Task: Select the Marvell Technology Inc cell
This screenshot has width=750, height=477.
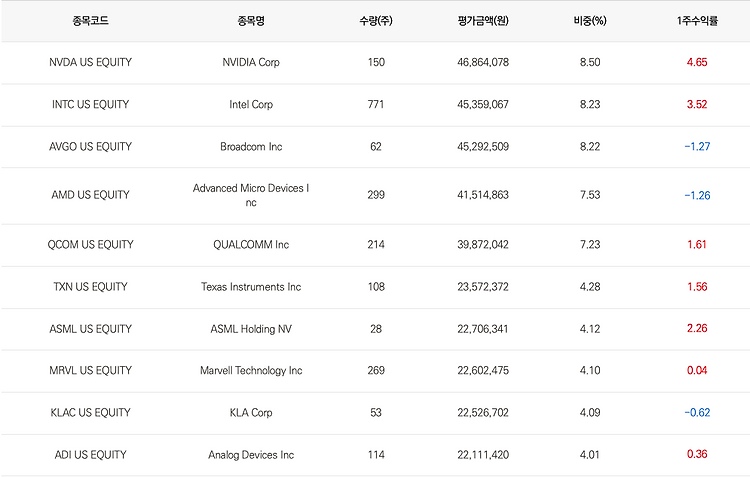Action: 251,370
